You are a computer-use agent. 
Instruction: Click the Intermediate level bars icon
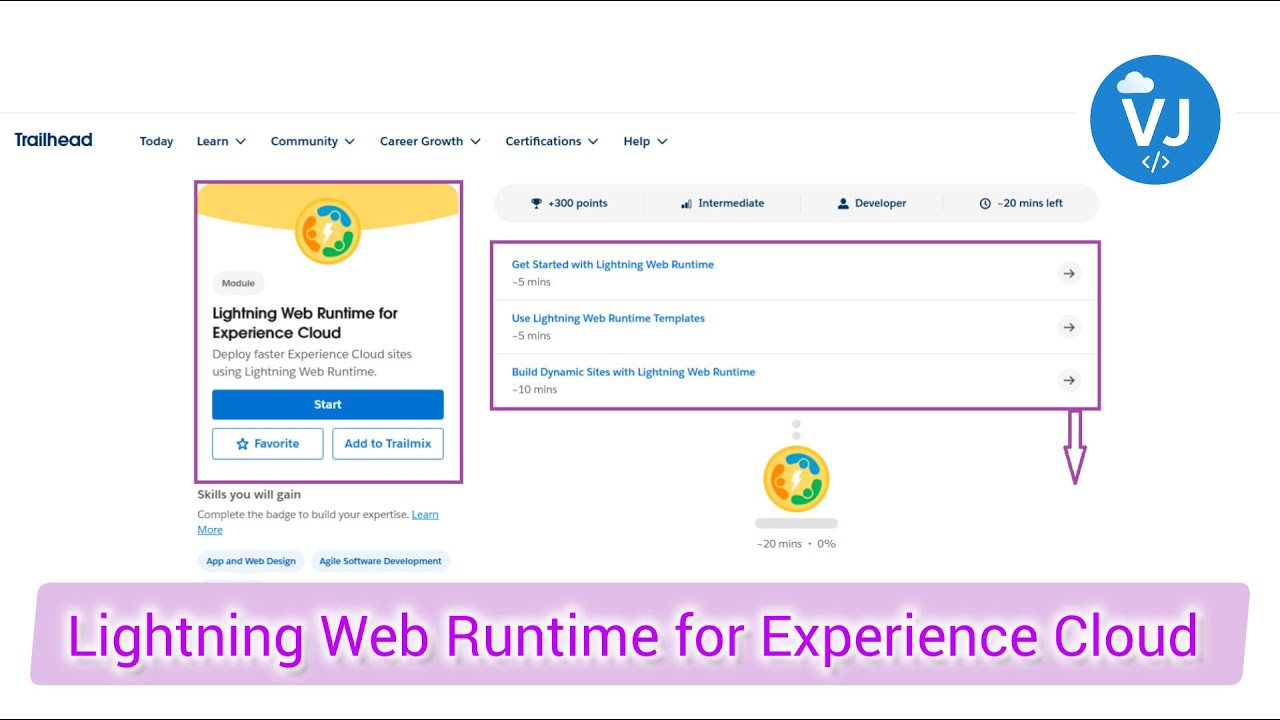click(x=686, y=203)
